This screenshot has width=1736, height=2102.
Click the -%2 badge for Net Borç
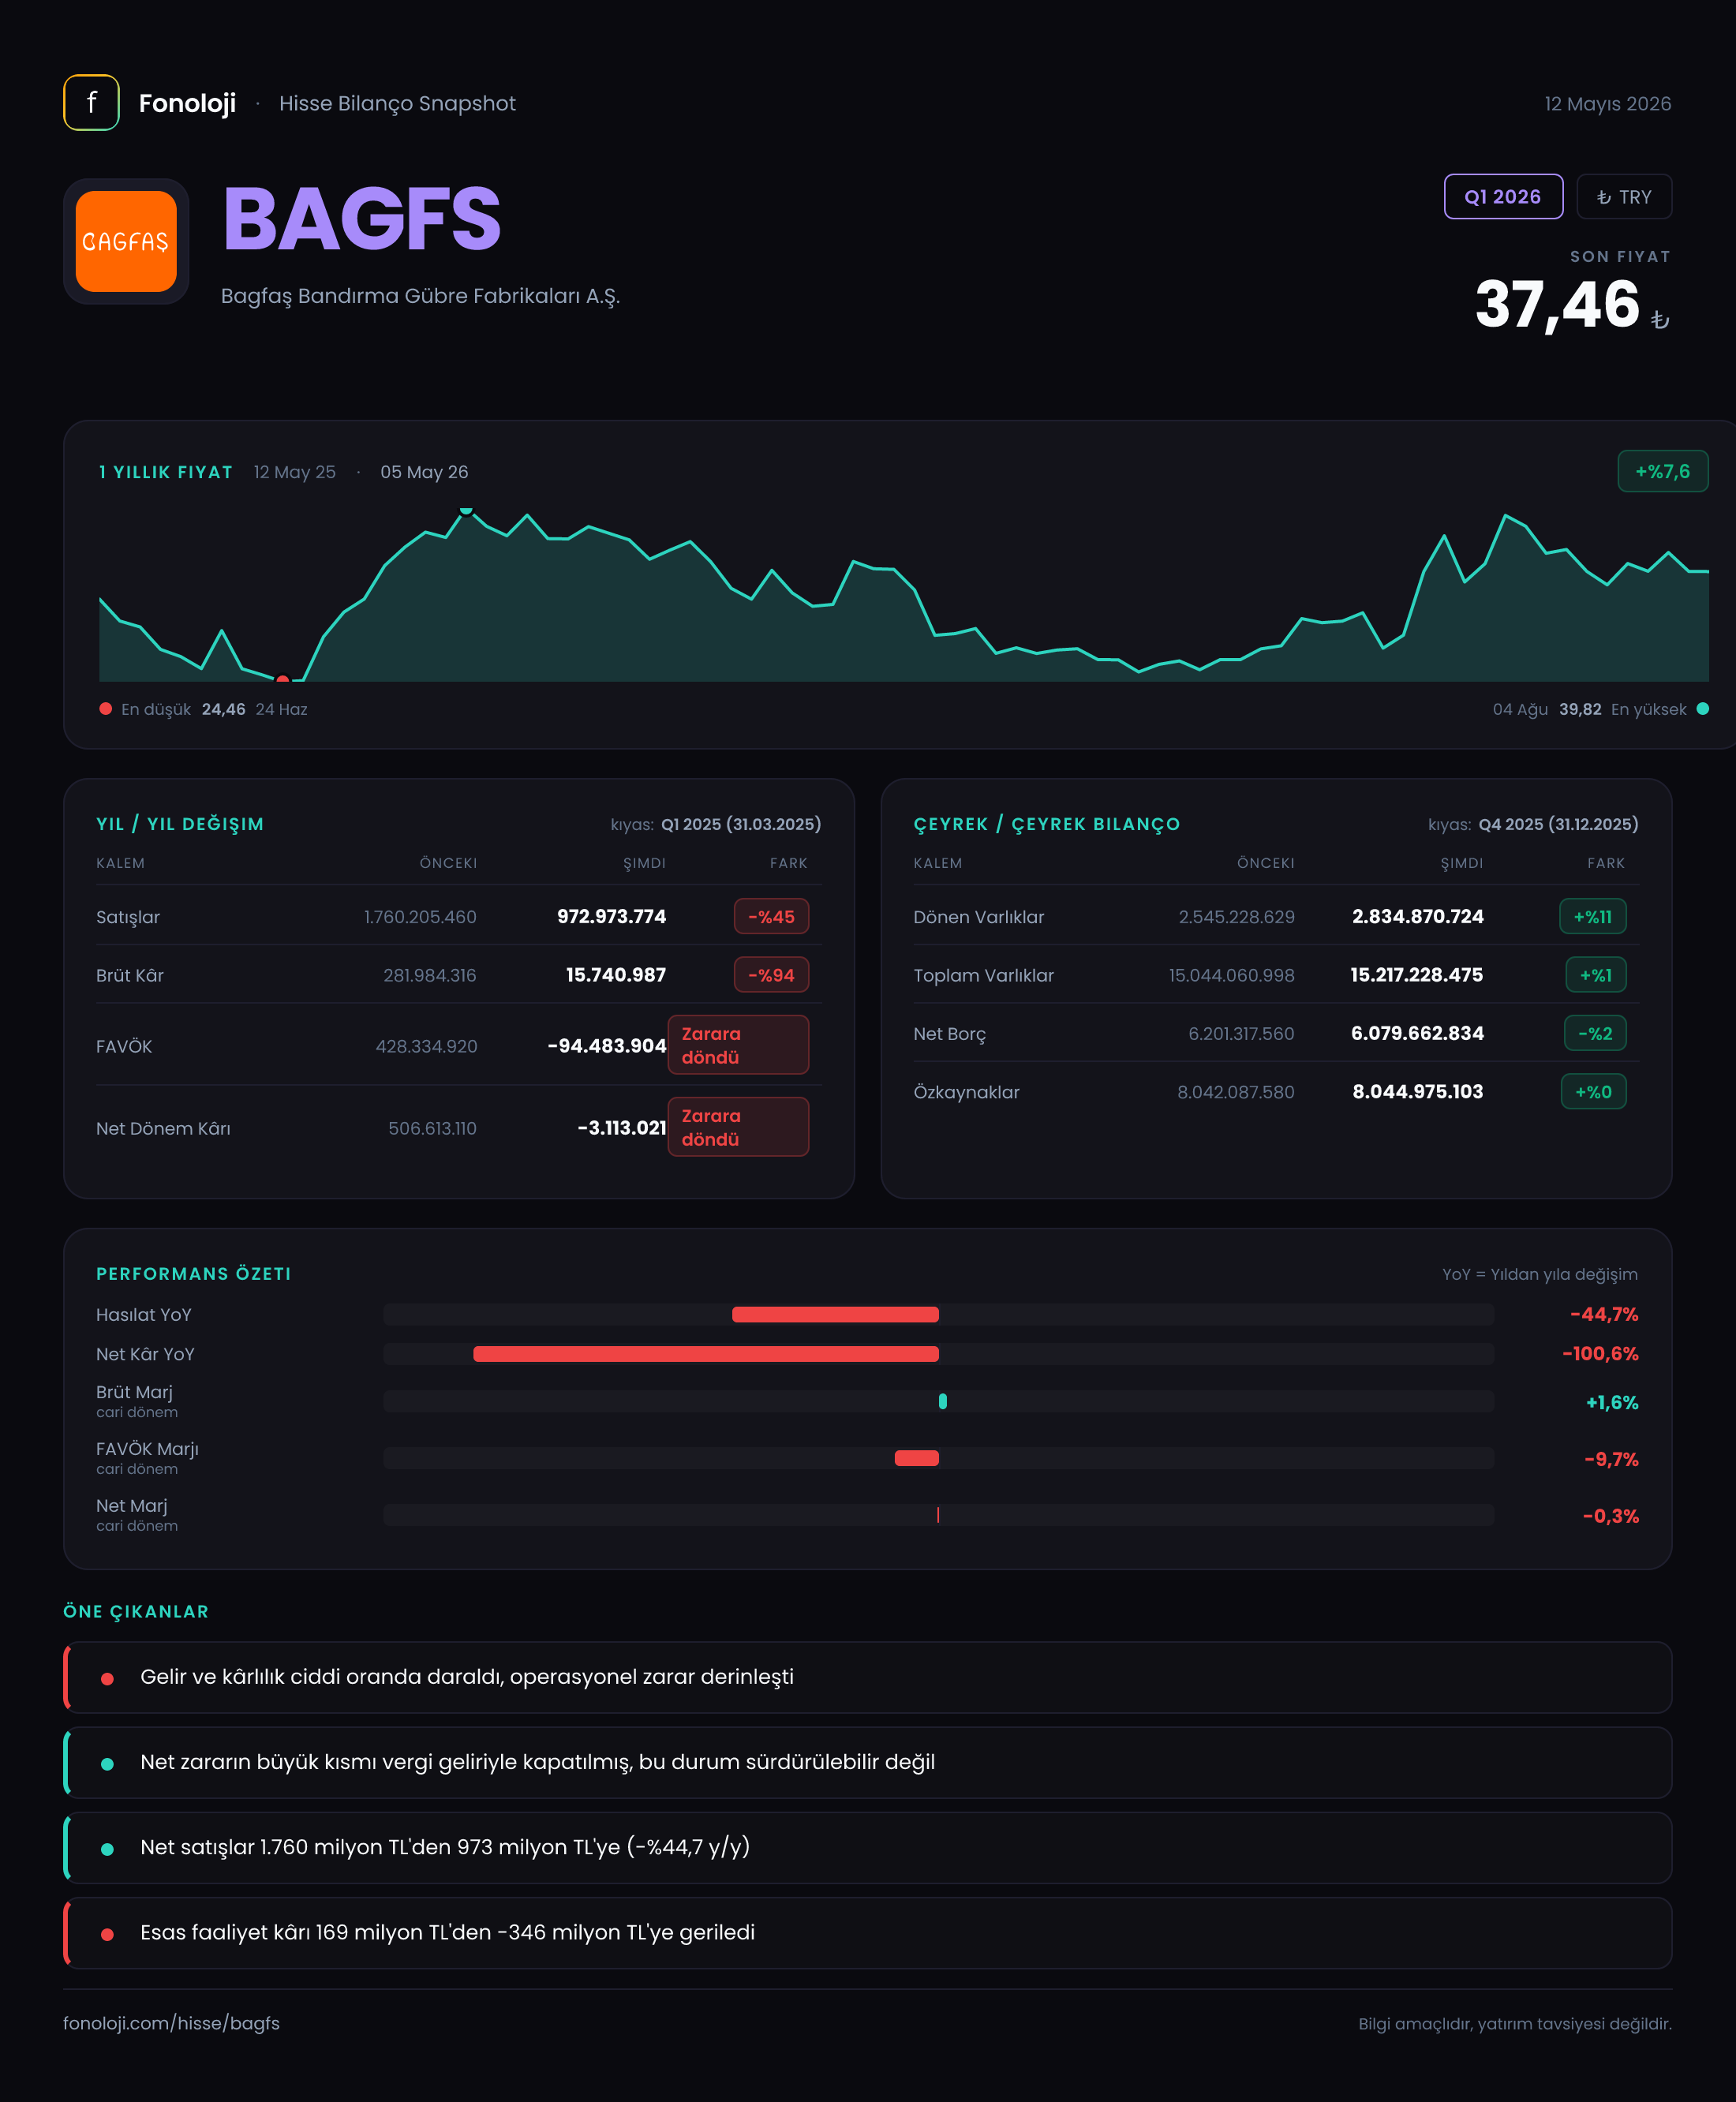click(1595, 1034)
